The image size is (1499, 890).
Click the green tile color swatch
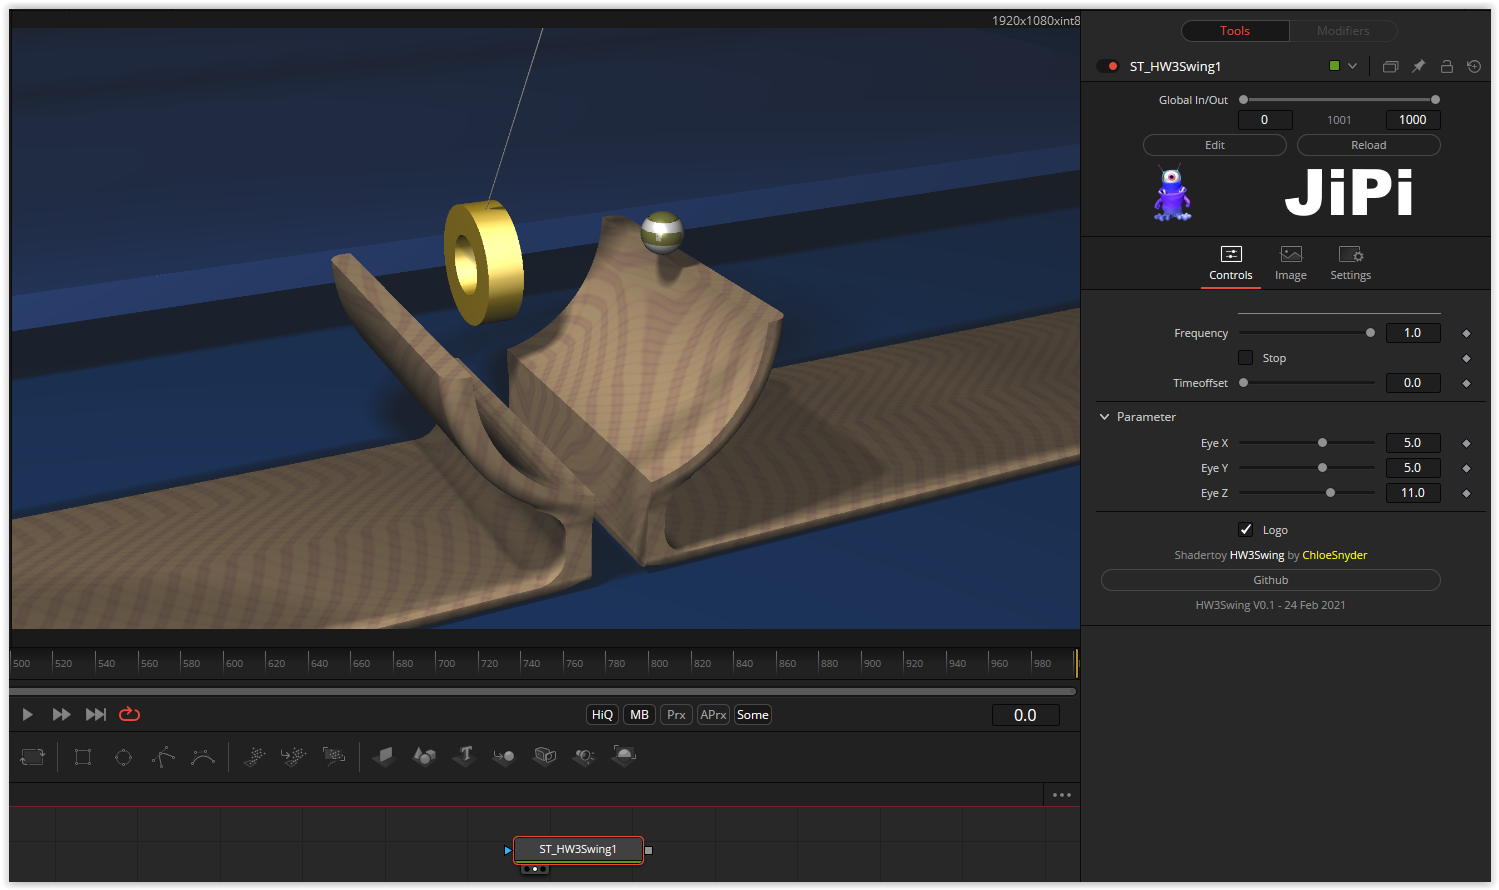pyautogui.click(x=1334, y=66)
